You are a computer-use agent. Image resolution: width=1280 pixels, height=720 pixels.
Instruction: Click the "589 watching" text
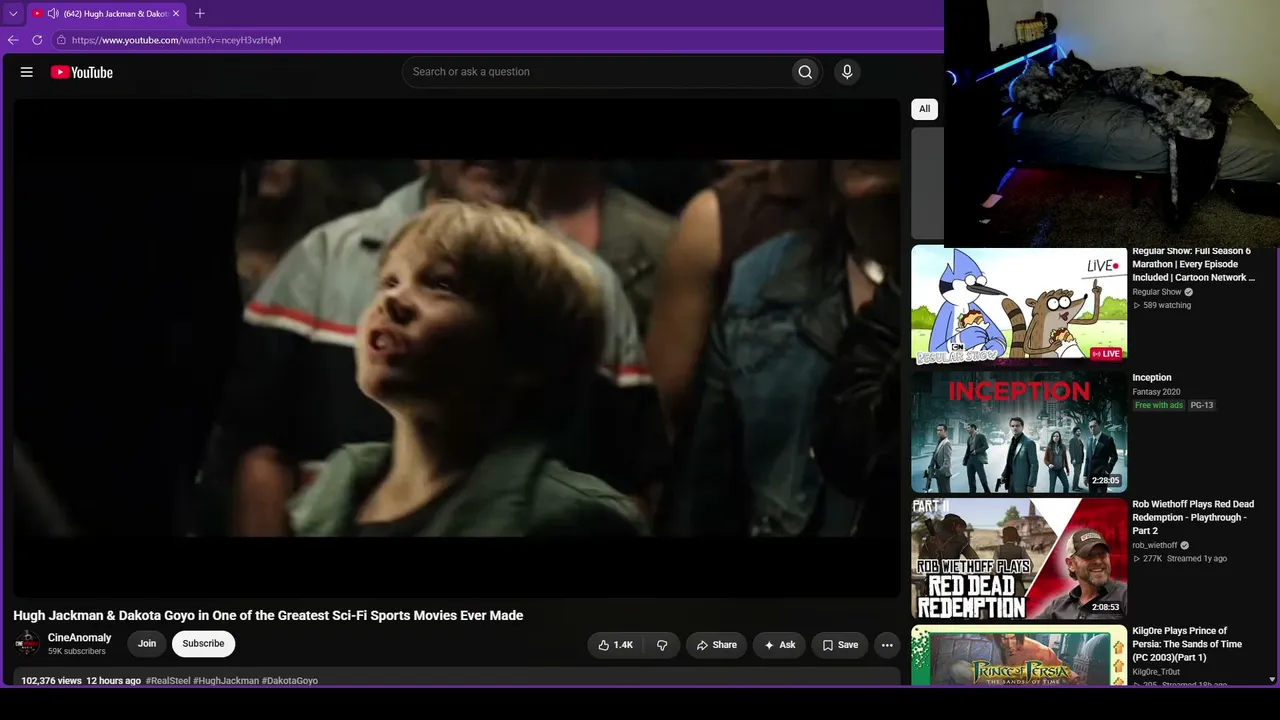click(x=1167, y=305)
